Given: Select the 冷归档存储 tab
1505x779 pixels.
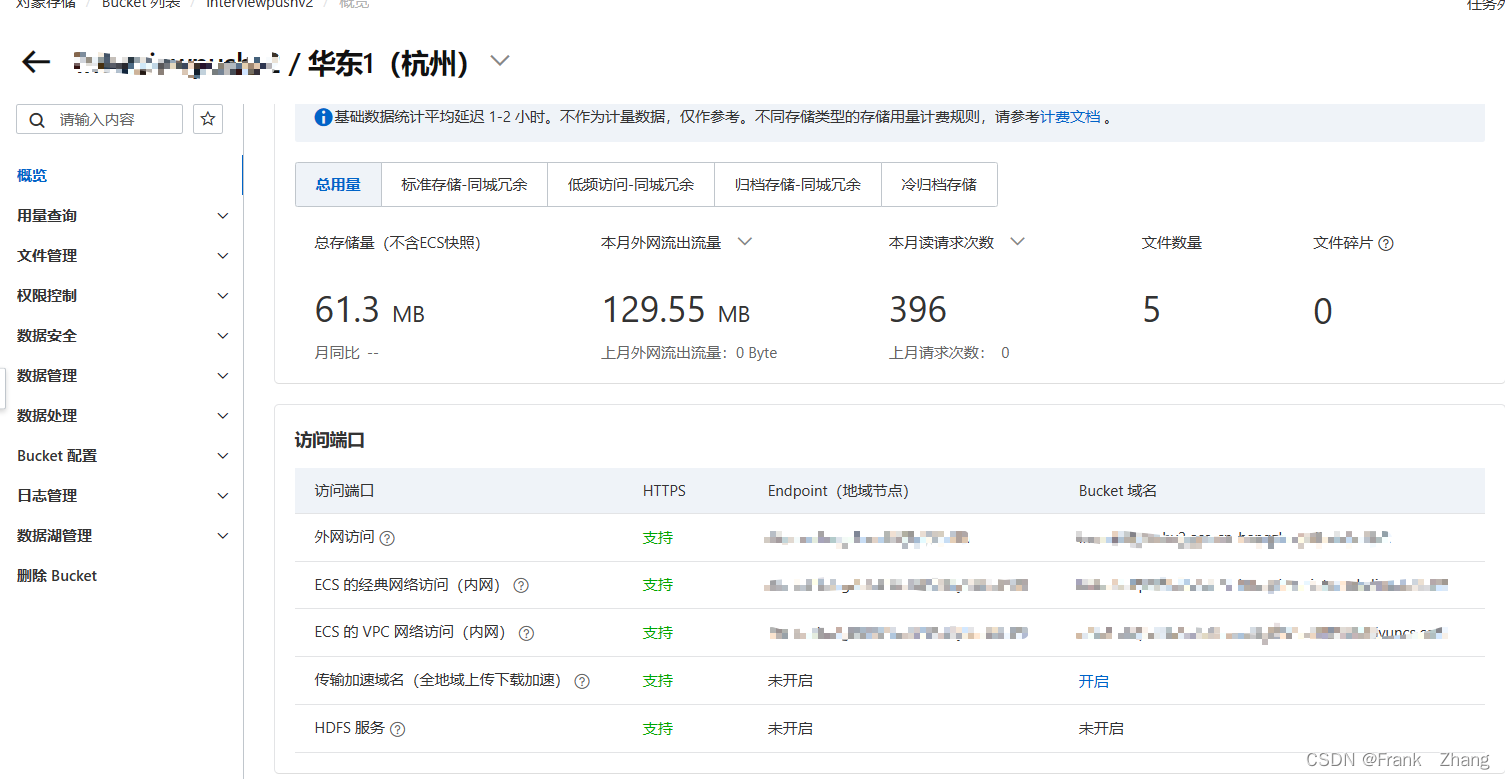Looking at the screenshot, I should point(939,184).
